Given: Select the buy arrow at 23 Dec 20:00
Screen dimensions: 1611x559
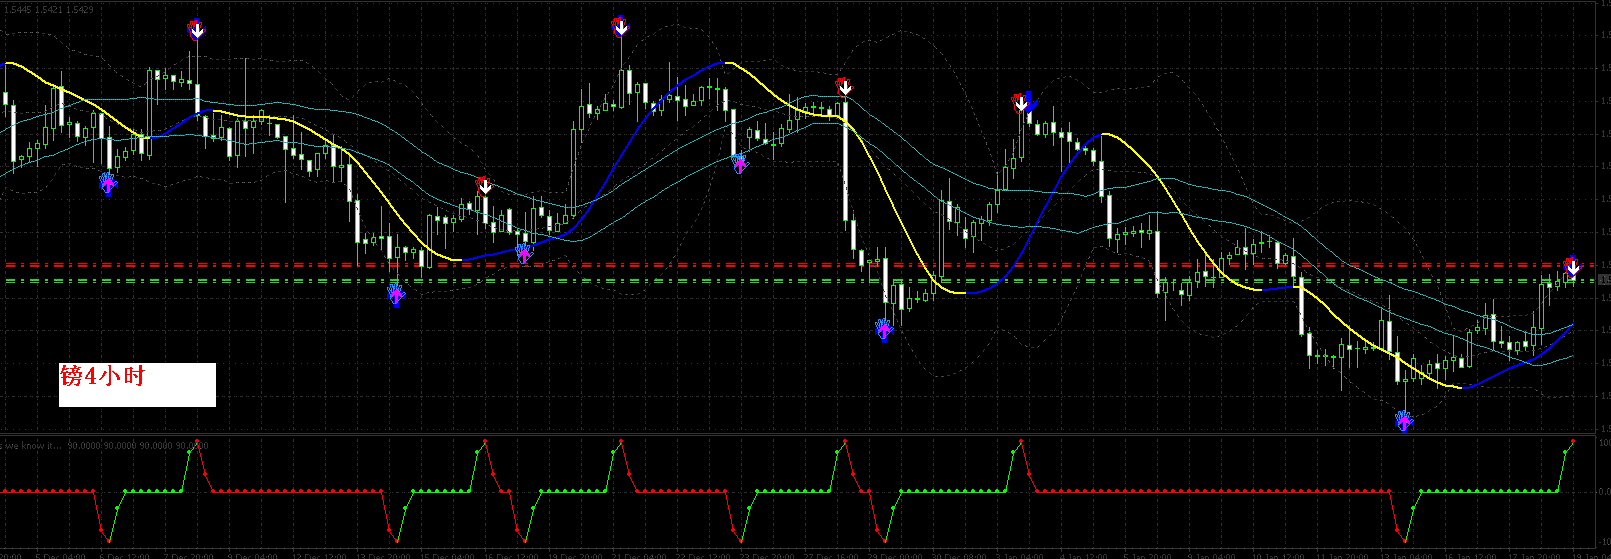Looking at the screenshot, I should [x=740, y=162].
